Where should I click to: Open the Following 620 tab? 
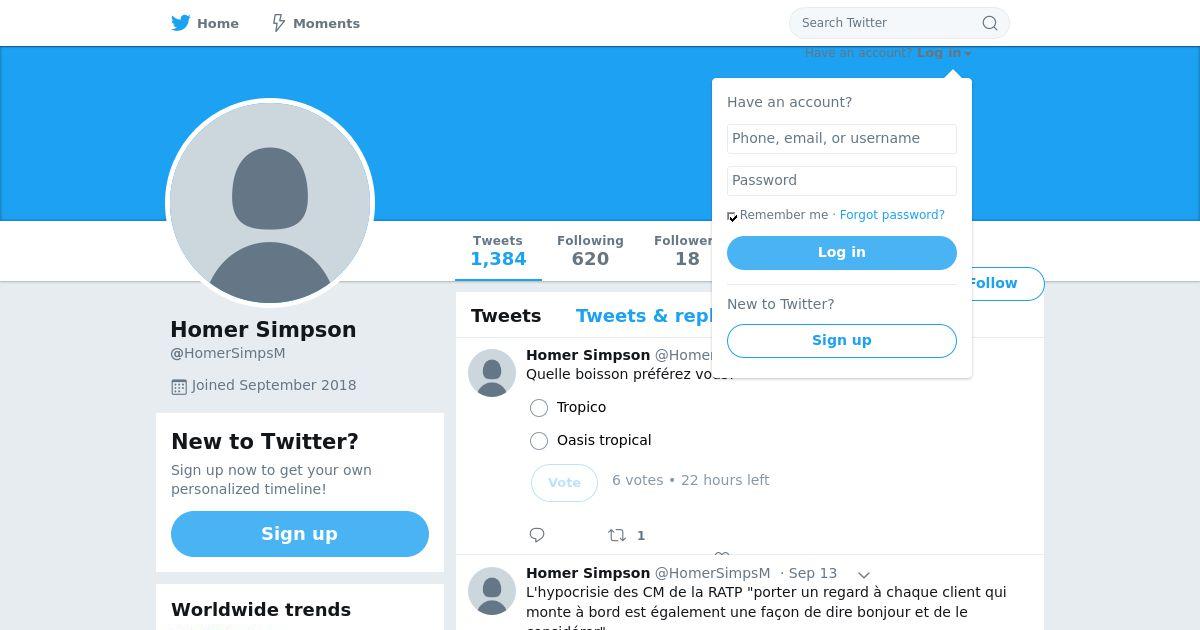click(x=590, y=251)
